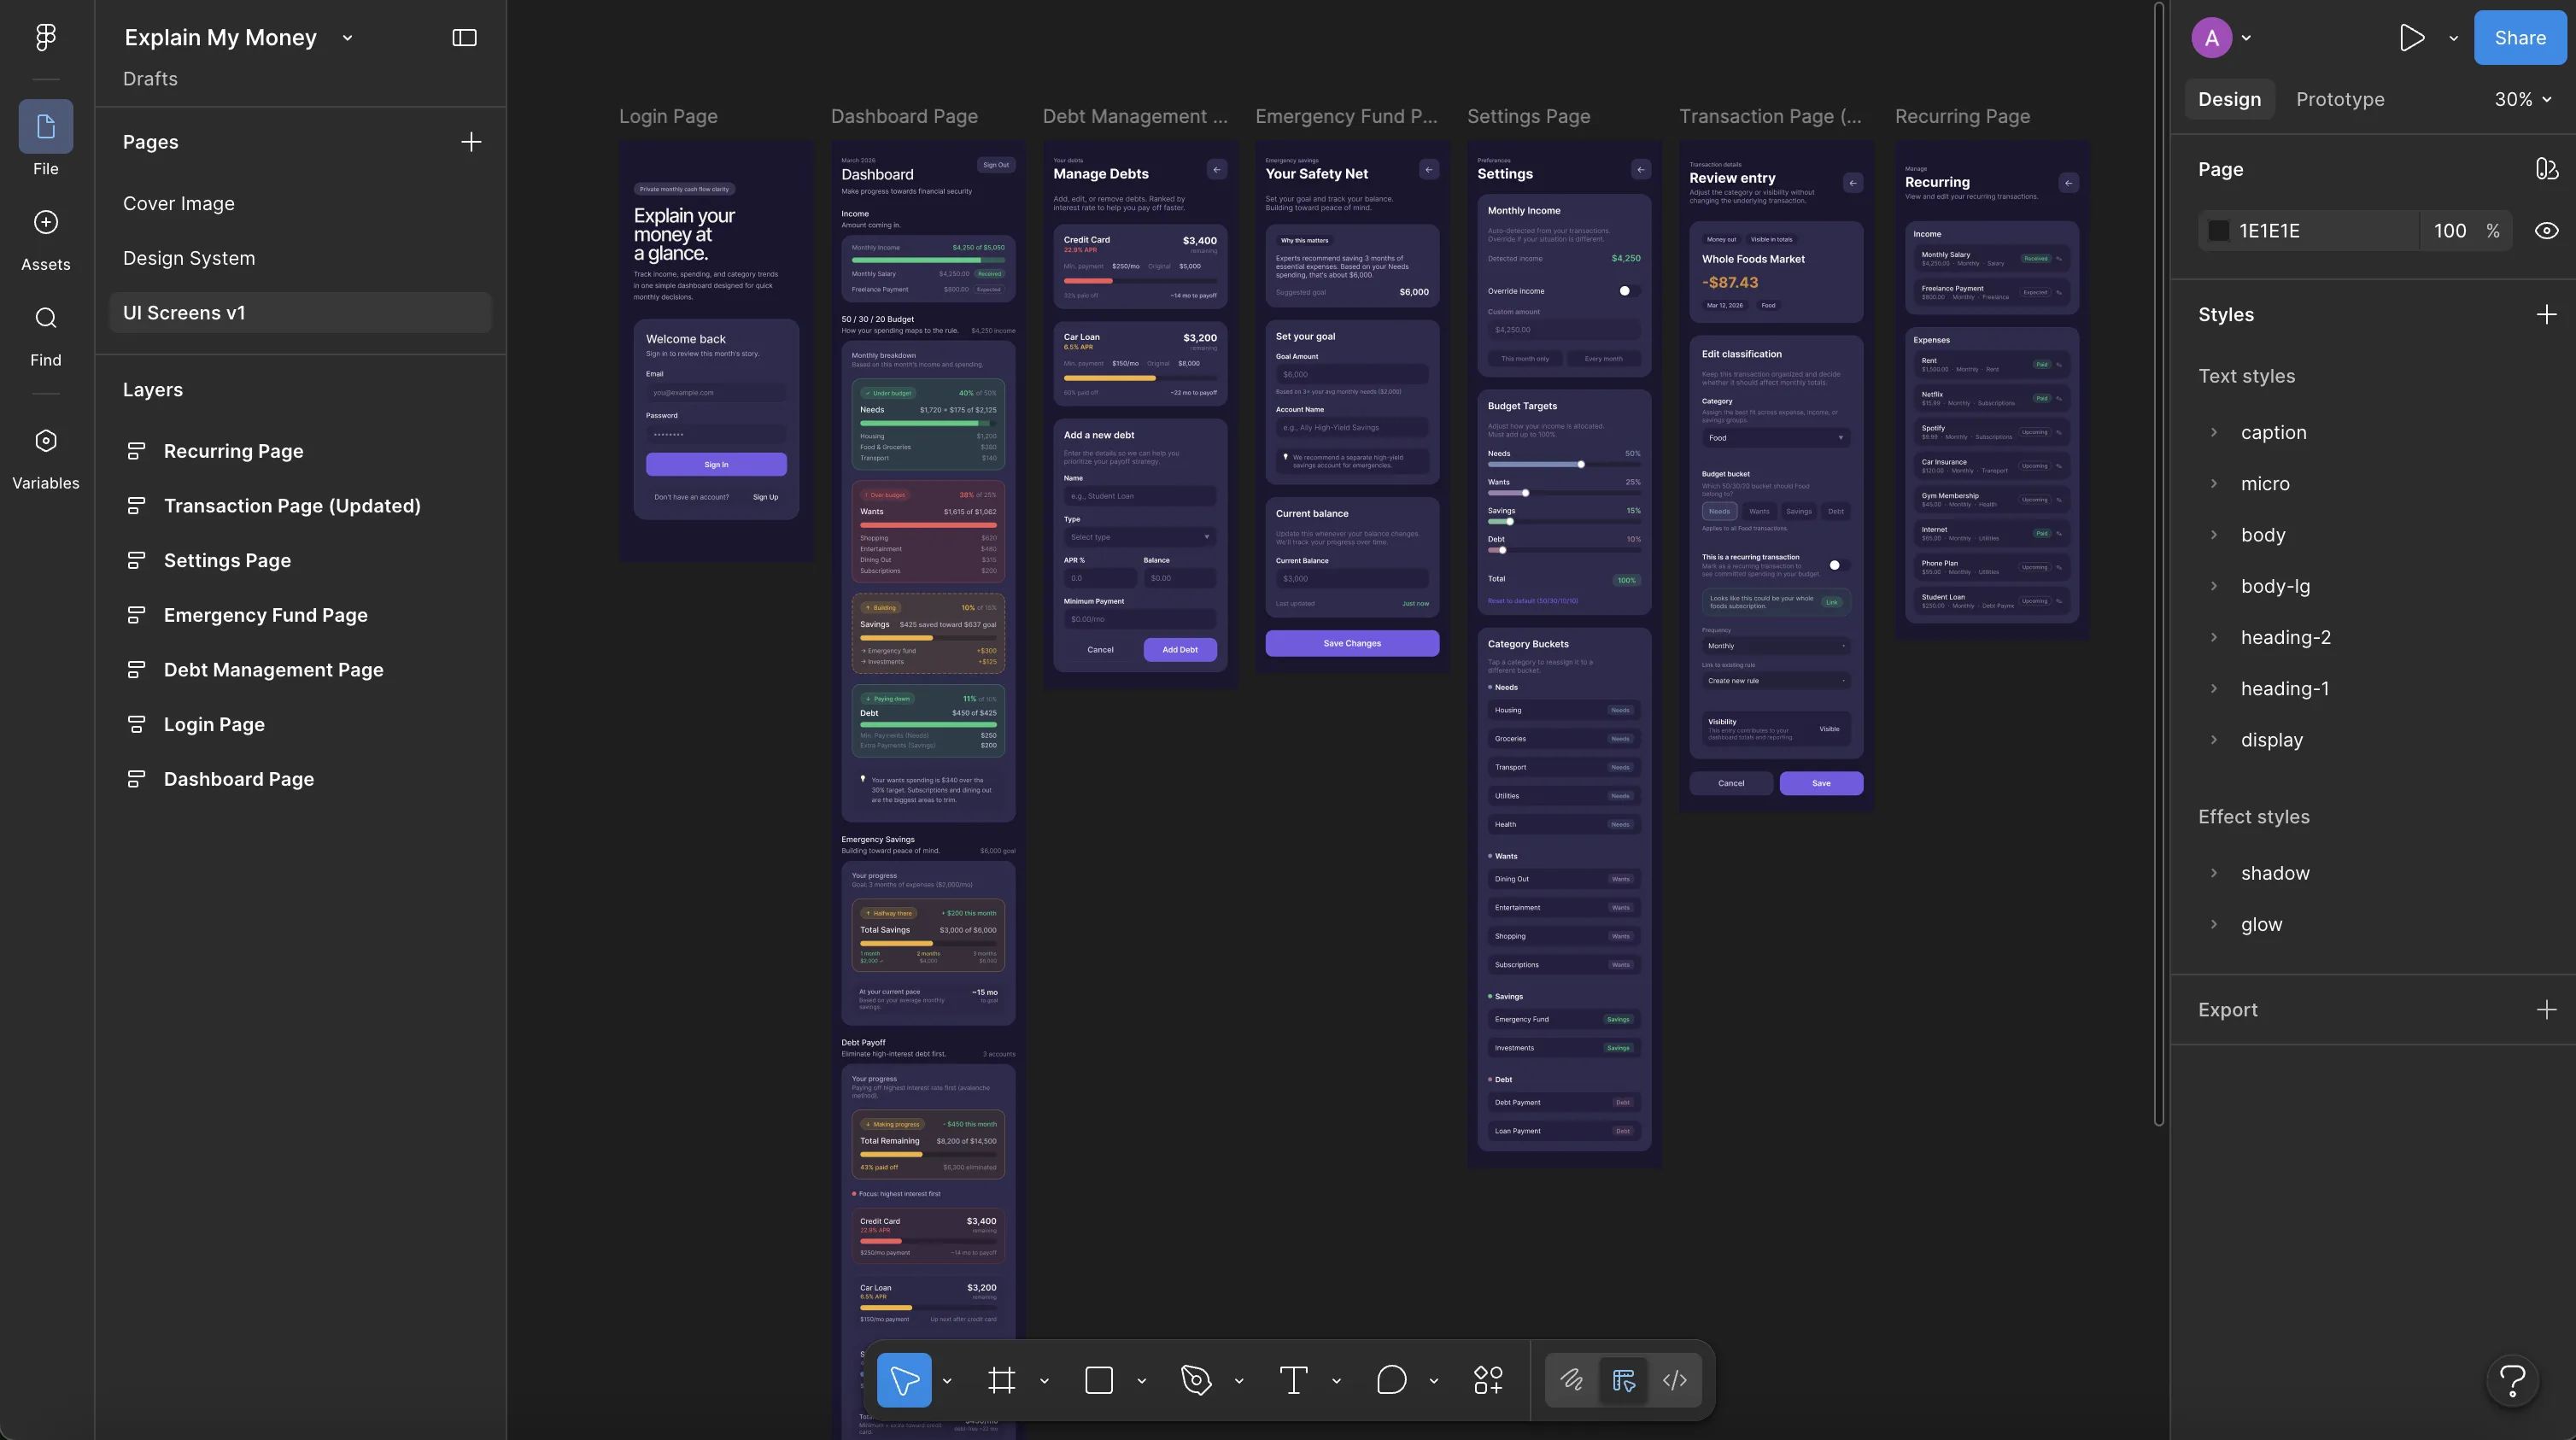Viewport: 2576px width, 1440px height.
Task: Toggle visibility of the page background color
Action: [2546, 230]
